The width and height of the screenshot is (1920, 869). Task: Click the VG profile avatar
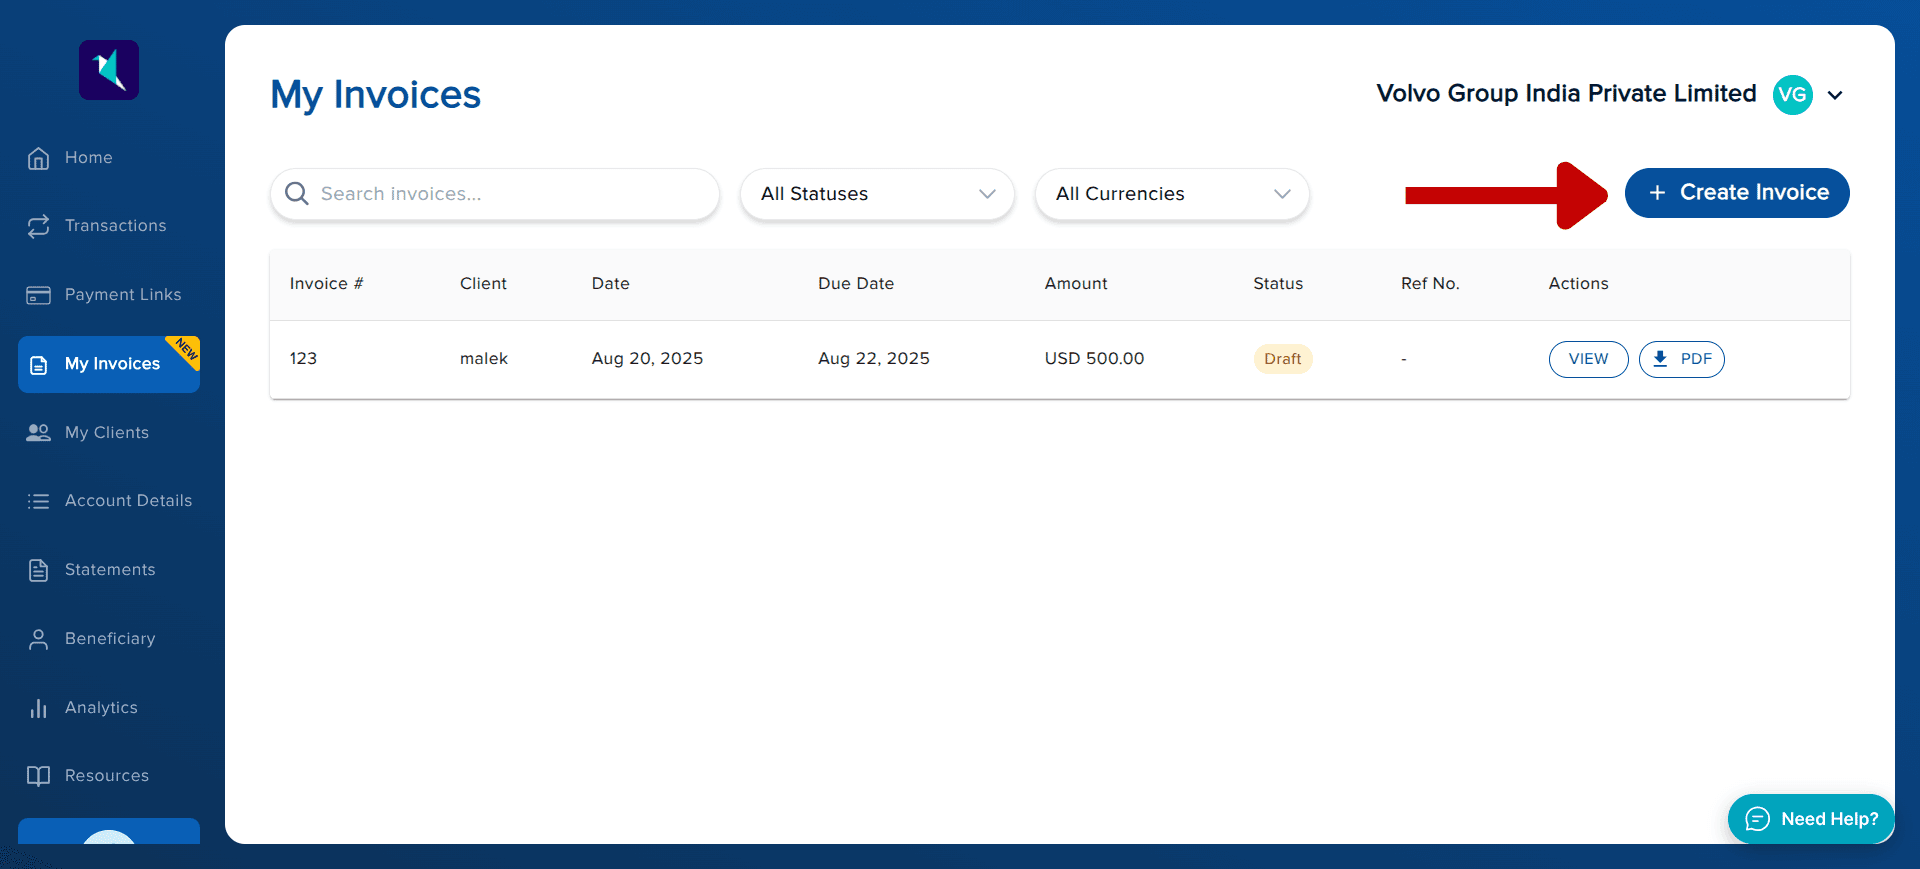[x=1792, y=95]
